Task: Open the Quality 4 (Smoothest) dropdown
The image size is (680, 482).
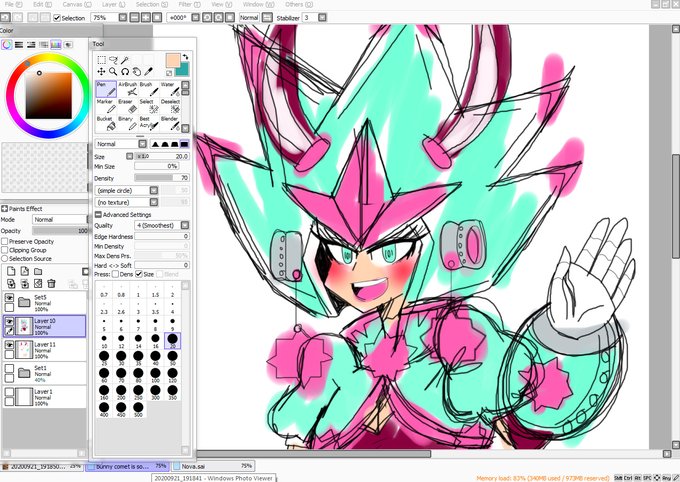Action: tap(185, 225)
